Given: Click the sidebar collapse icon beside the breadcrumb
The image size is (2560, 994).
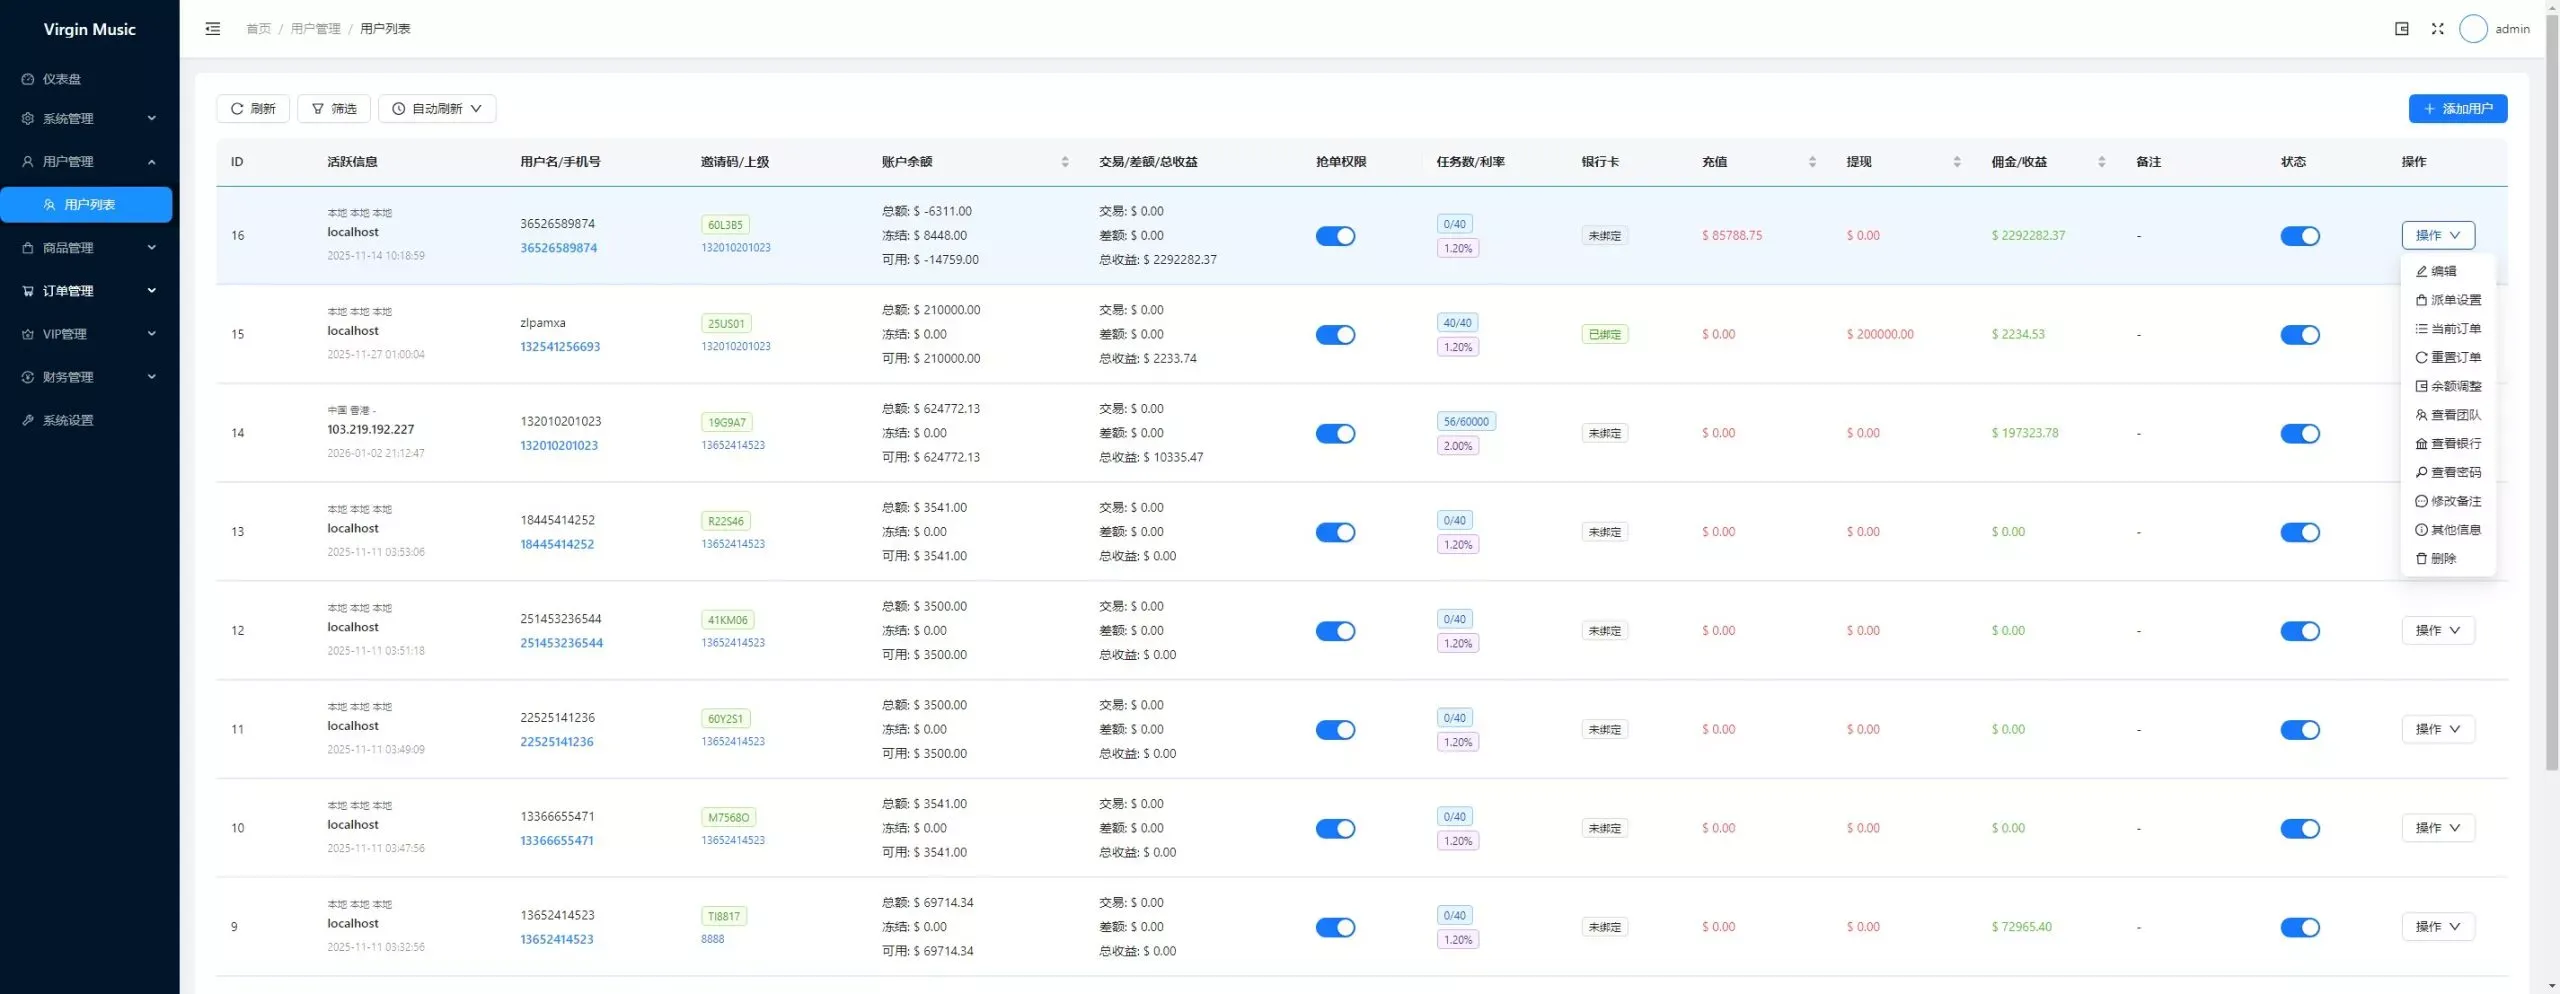Looking at the screenshot, I should click(x=212, y=29).
